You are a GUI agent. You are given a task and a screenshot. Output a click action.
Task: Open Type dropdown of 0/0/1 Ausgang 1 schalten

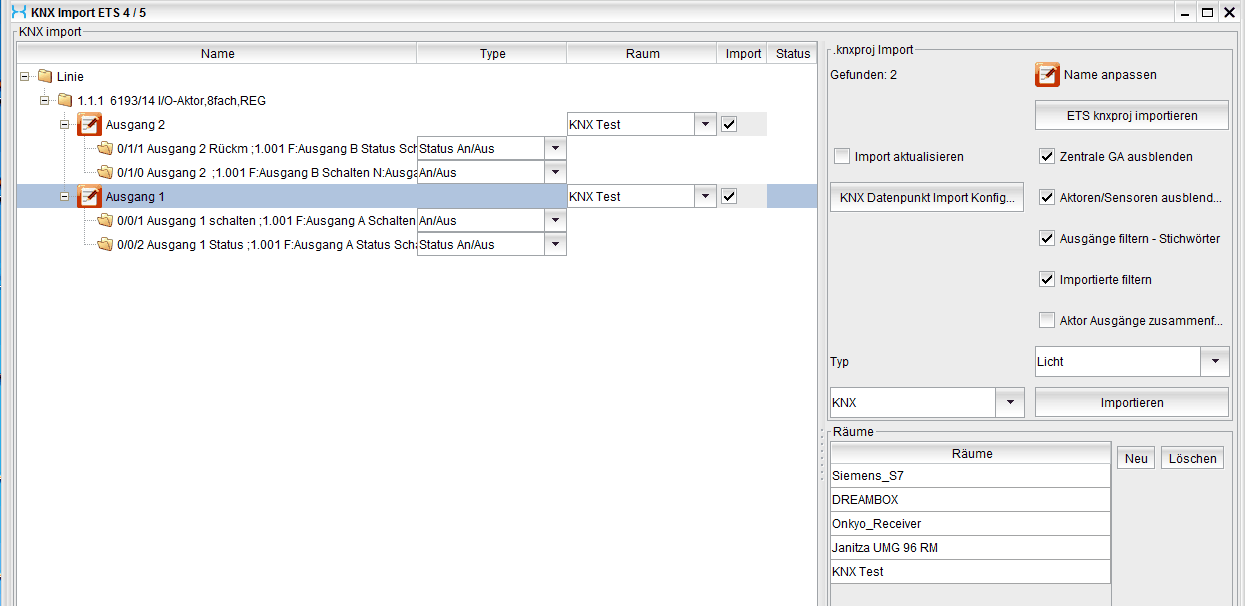(555, 220)
